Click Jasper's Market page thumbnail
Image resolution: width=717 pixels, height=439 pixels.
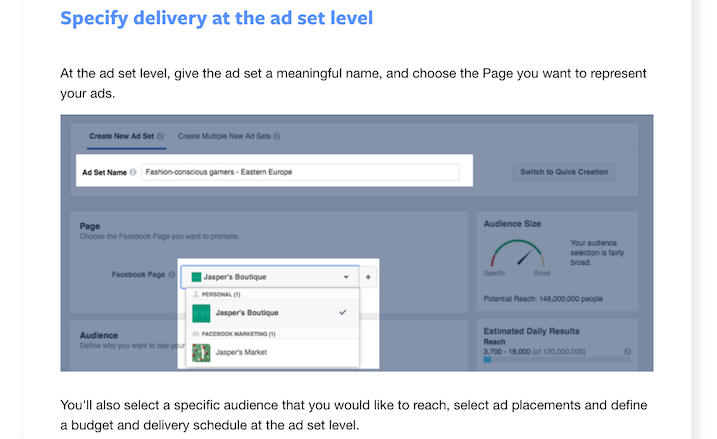point(201,353)
